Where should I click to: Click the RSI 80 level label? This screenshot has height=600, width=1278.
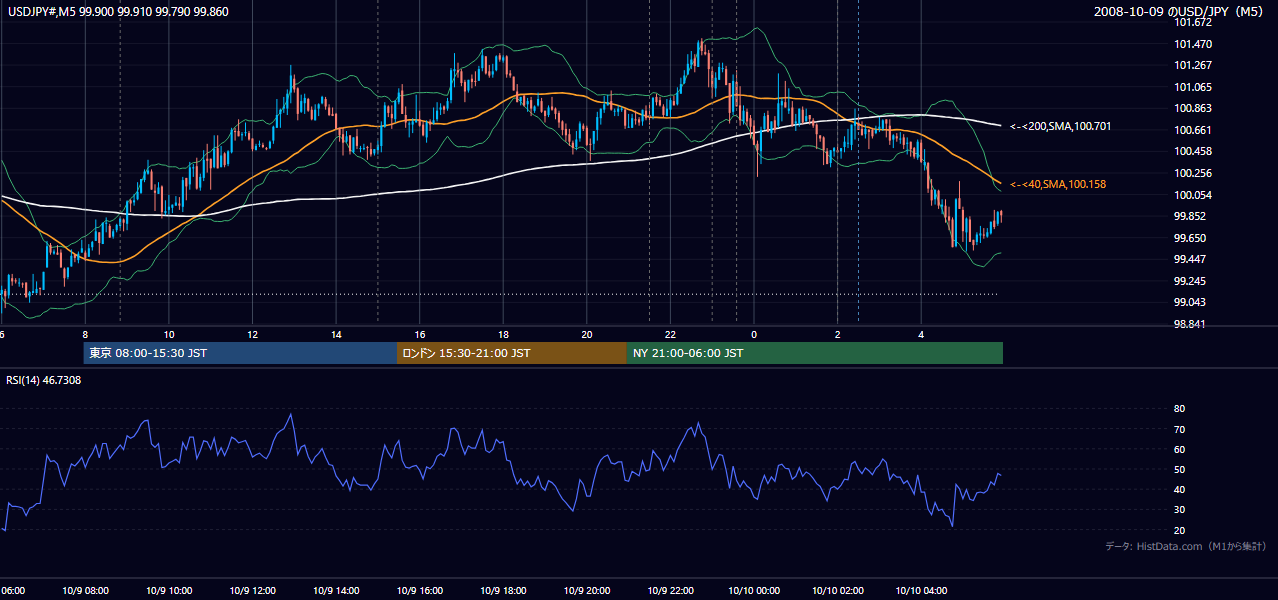coord(1179,409)
